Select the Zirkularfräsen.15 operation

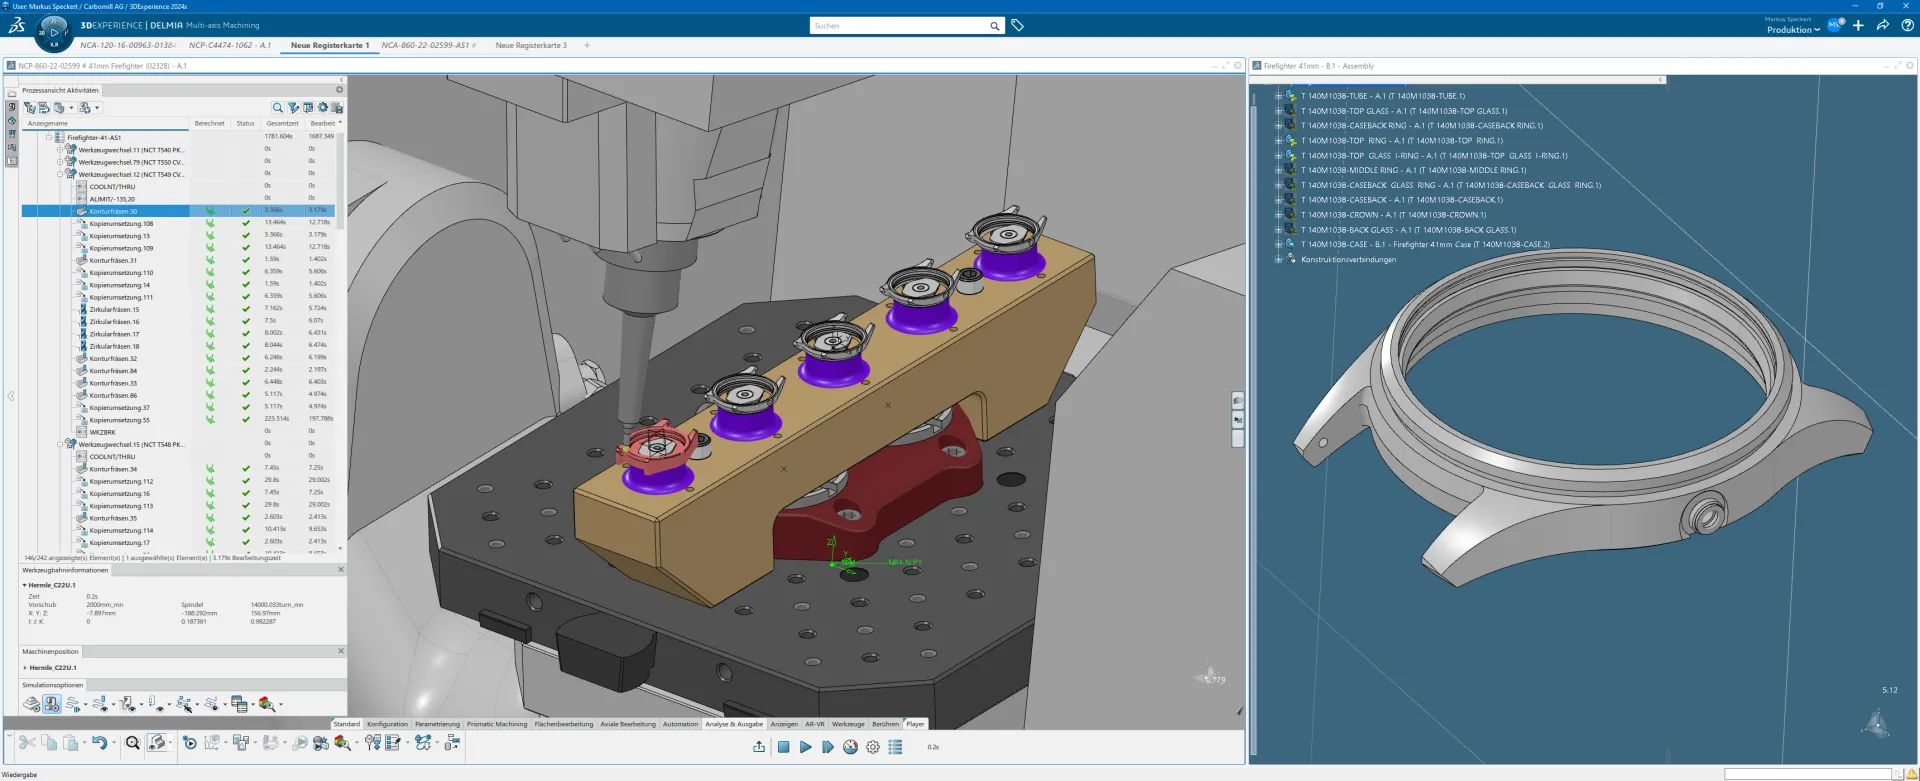pyautogui.click(x=114, y=310)
